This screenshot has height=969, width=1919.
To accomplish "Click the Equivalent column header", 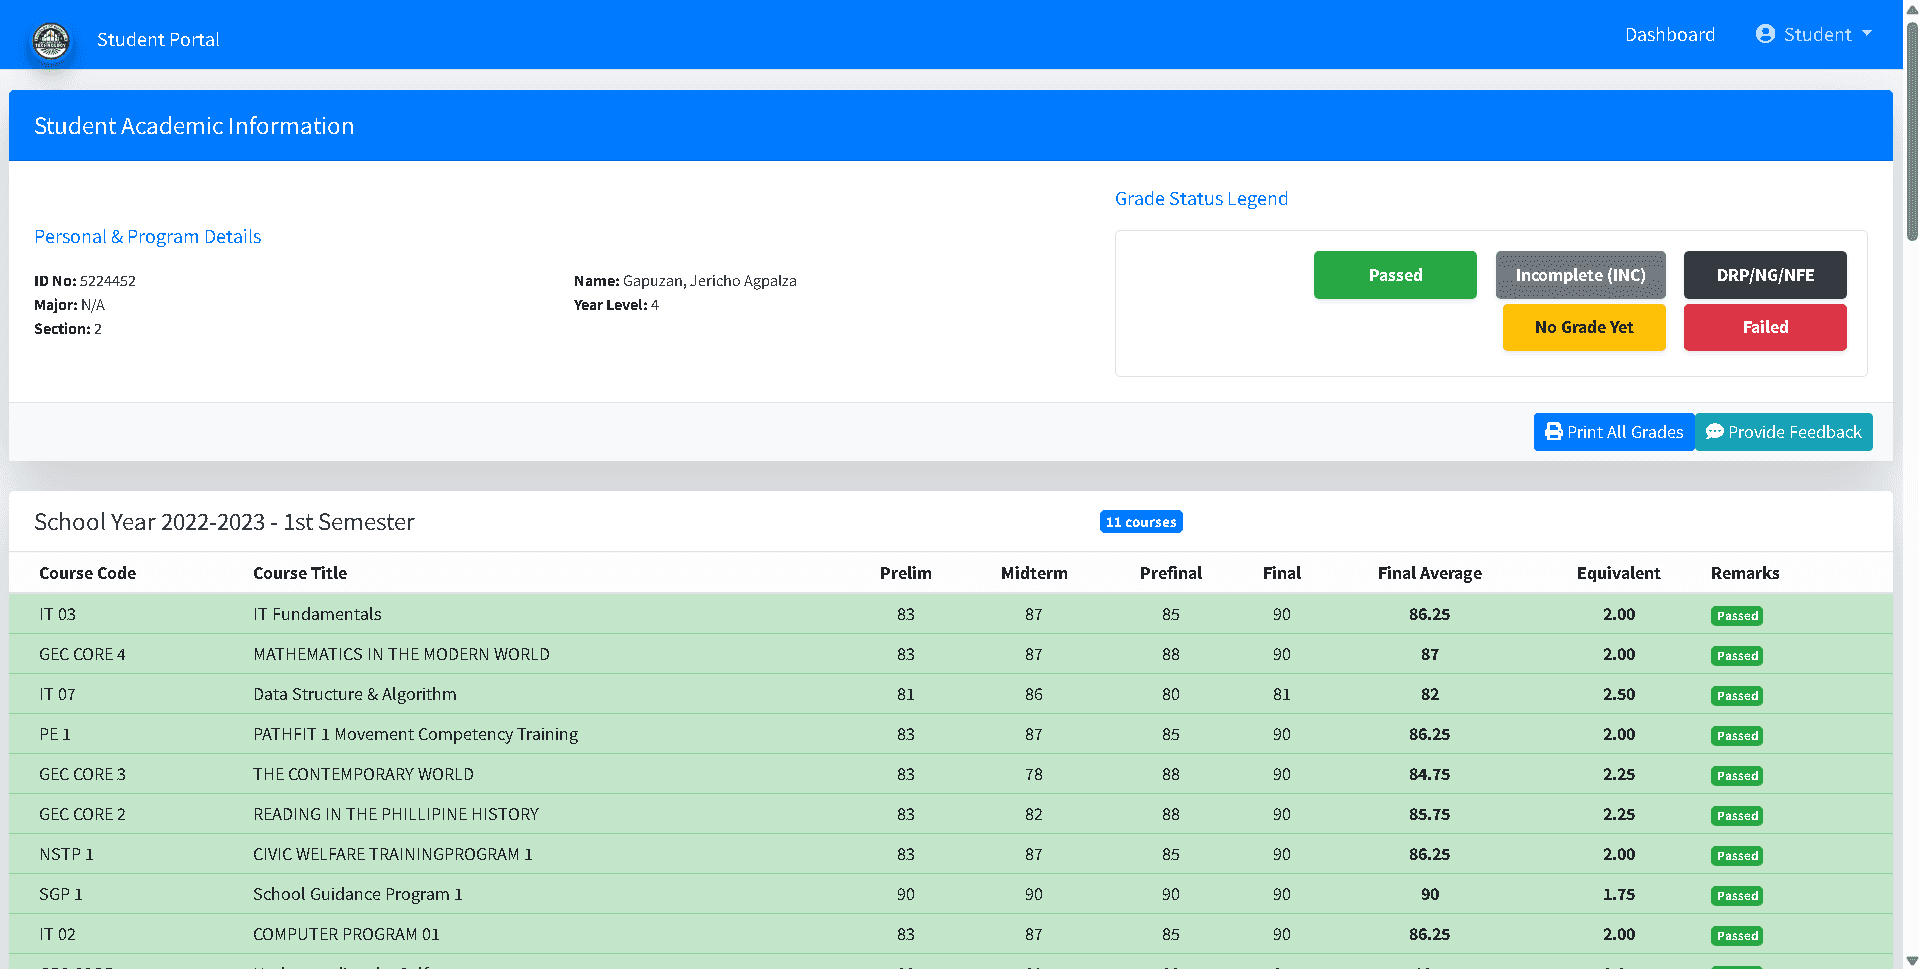I will tap(1618, 573).
